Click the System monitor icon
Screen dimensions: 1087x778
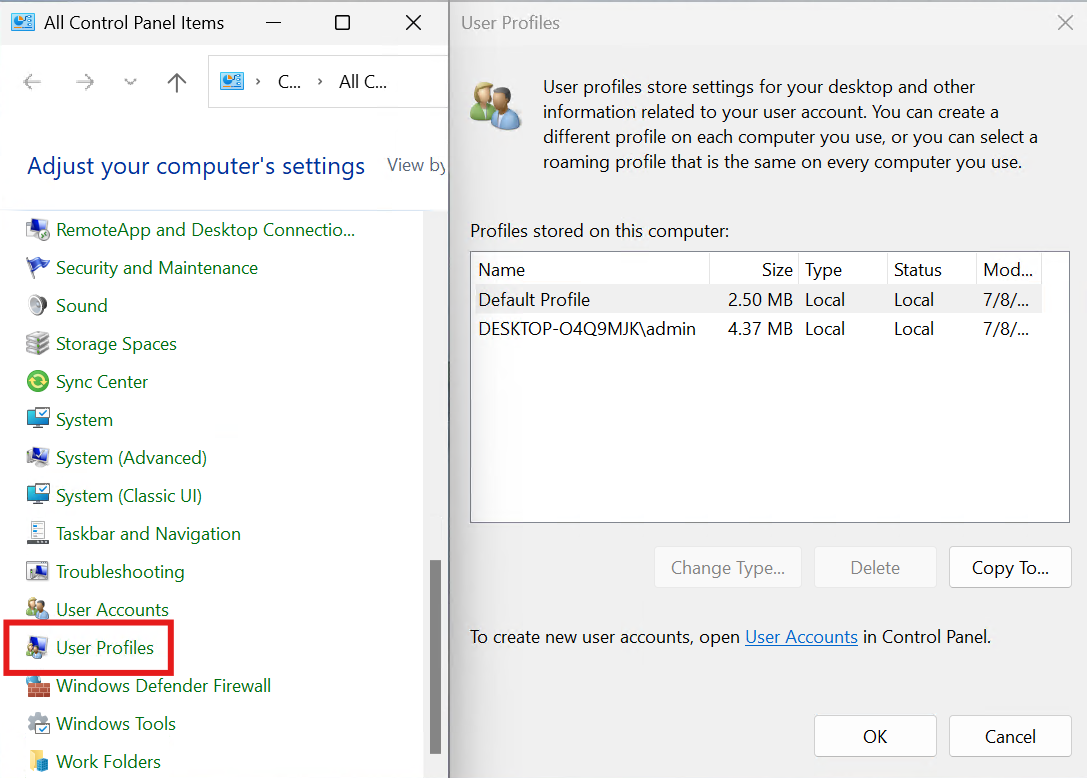click(37, 419)
